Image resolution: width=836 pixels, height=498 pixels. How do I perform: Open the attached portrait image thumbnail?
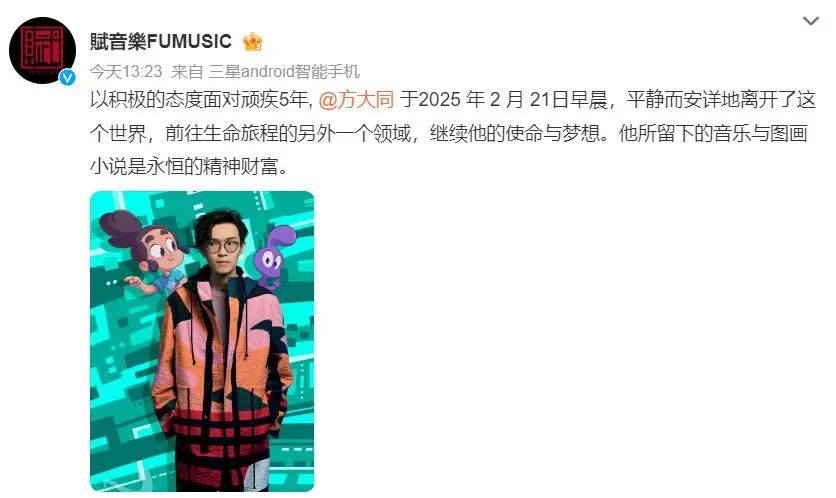(202, 341)
